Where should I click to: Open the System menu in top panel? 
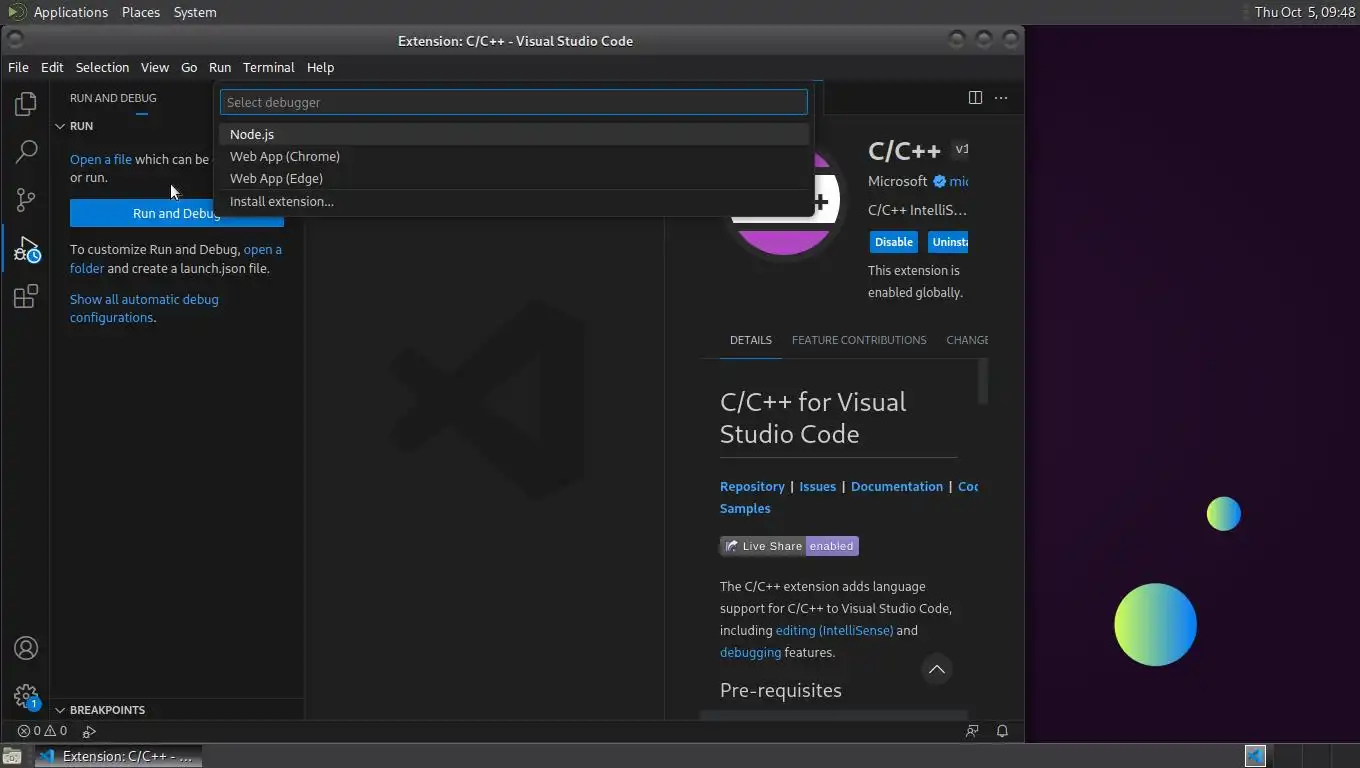coord(195,12)
